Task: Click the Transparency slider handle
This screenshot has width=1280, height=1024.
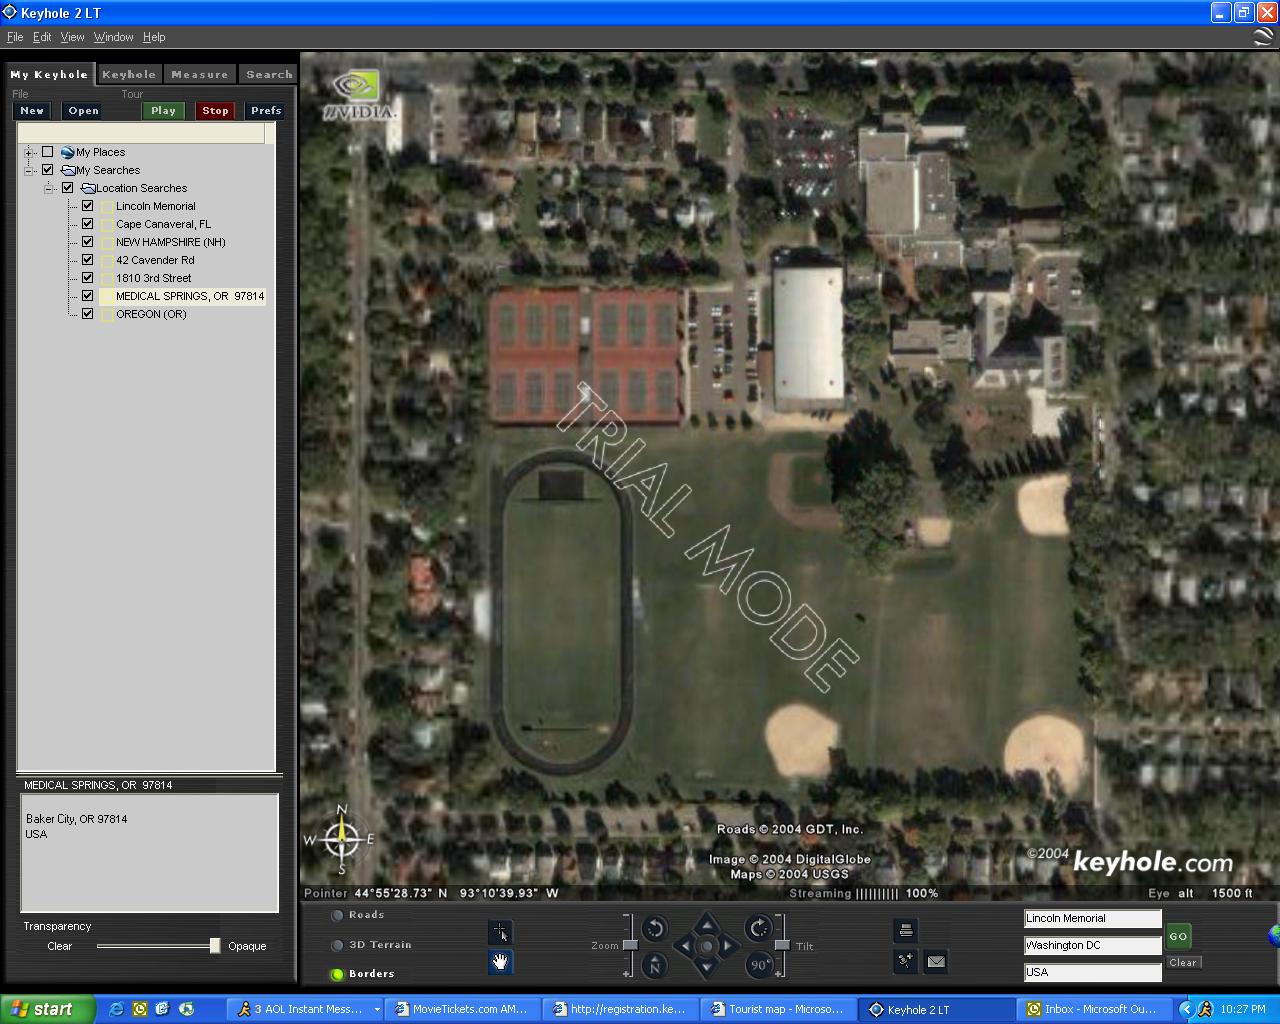Action: [x=215, y=946]
